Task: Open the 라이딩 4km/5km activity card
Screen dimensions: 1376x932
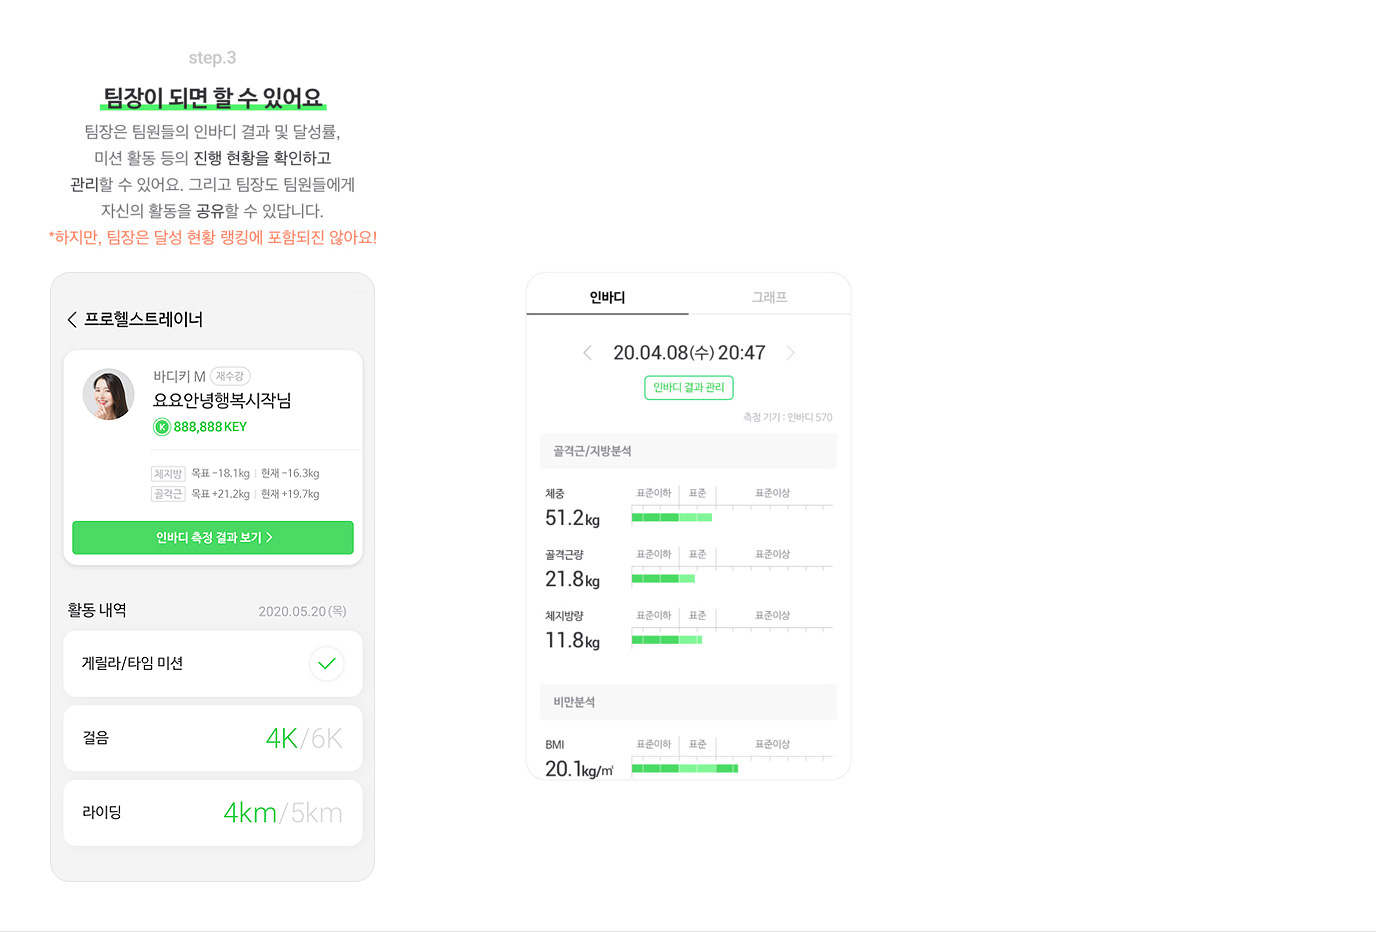Action: click(x=213, y=813)
